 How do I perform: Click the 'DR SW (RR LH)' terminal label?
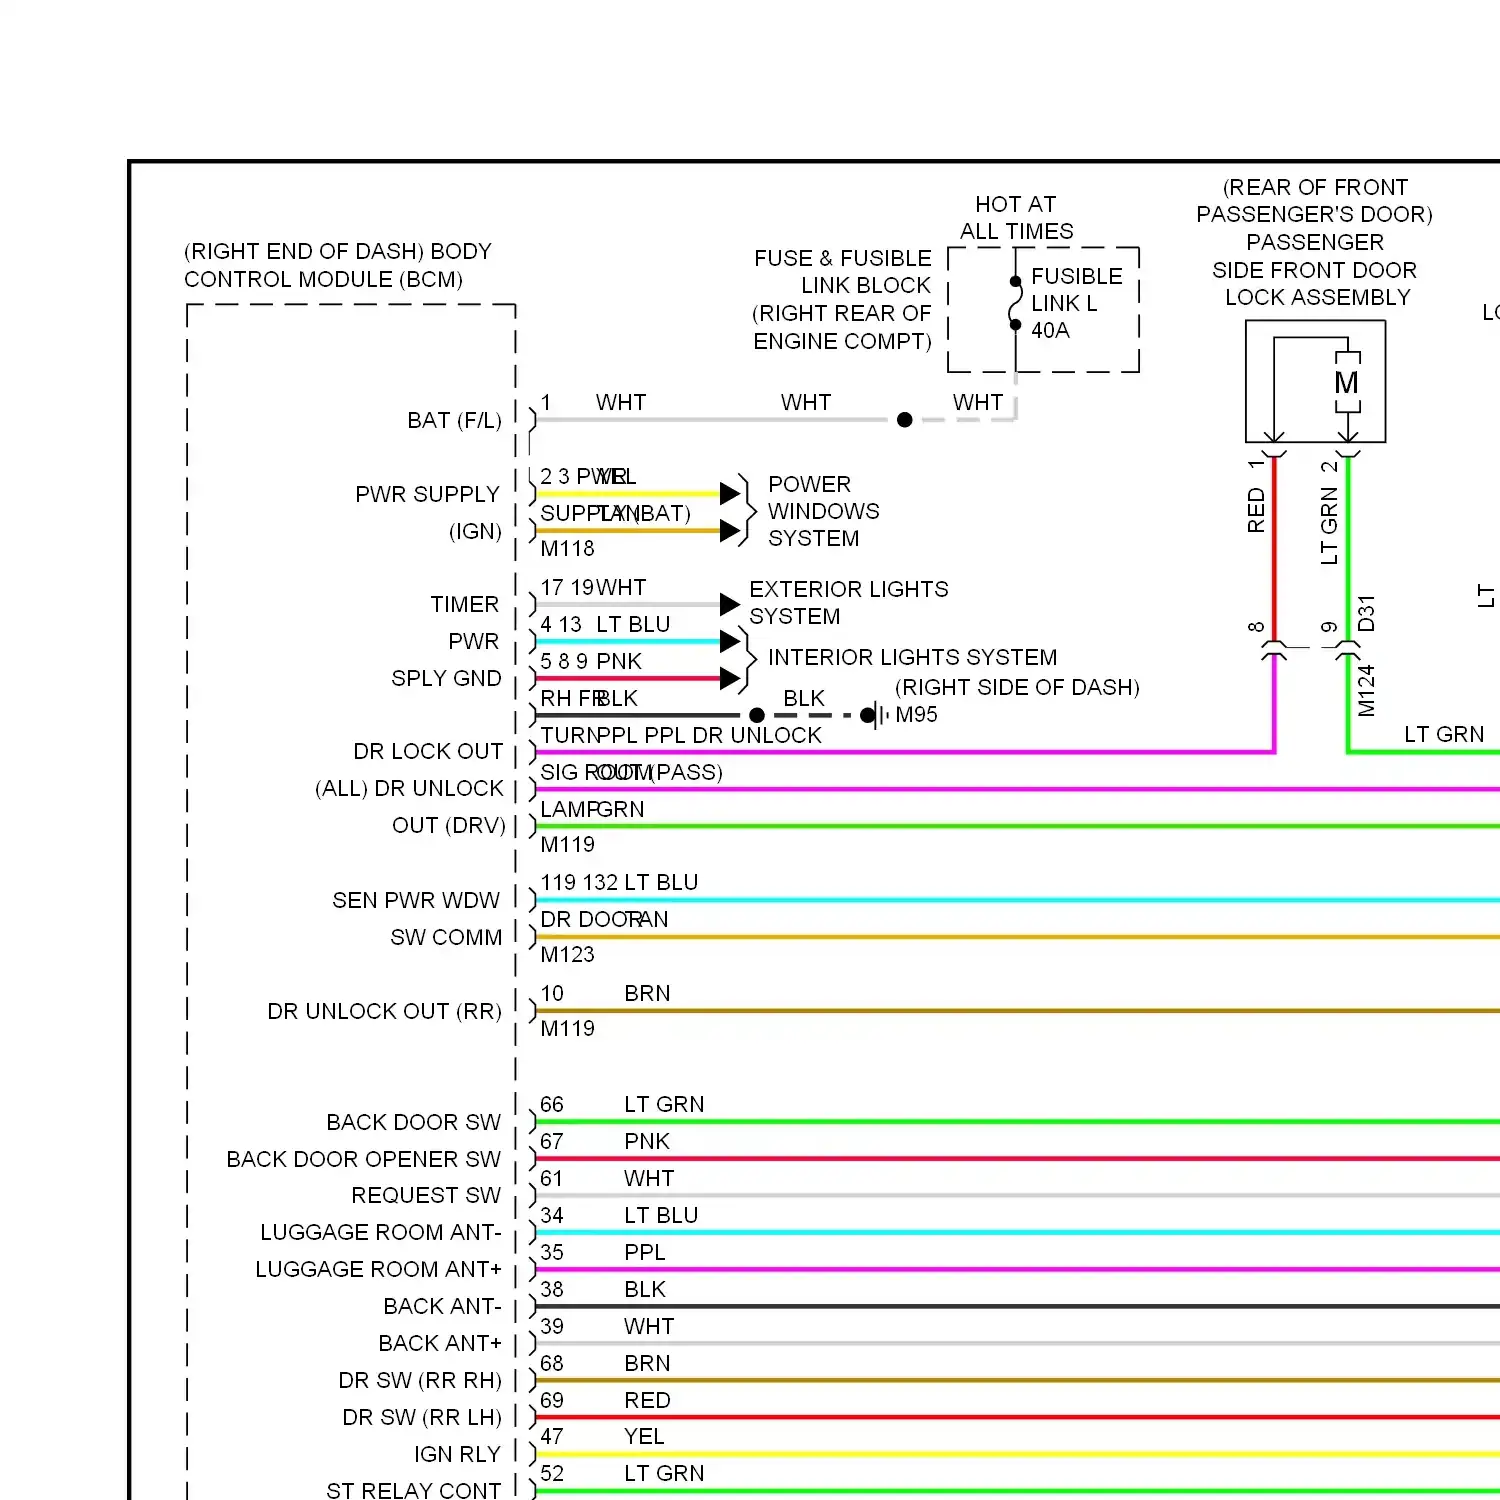click(x=422, y=1417)
